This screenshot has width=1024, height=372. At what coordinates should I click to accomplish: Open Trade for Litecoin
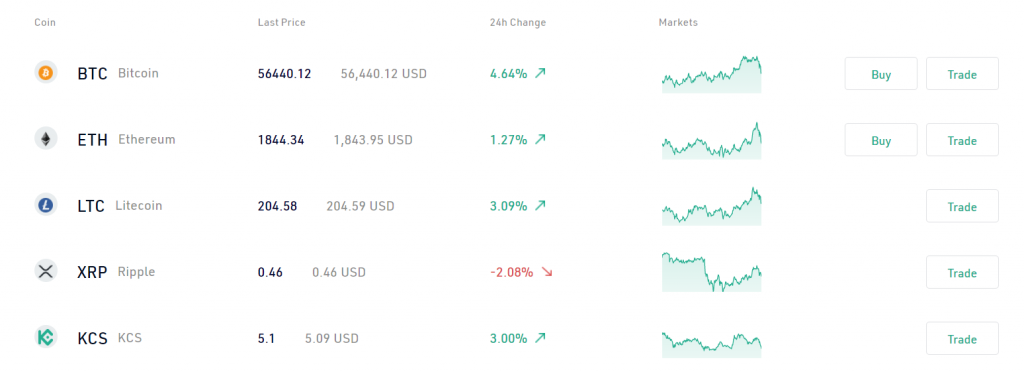pos(962,206)
